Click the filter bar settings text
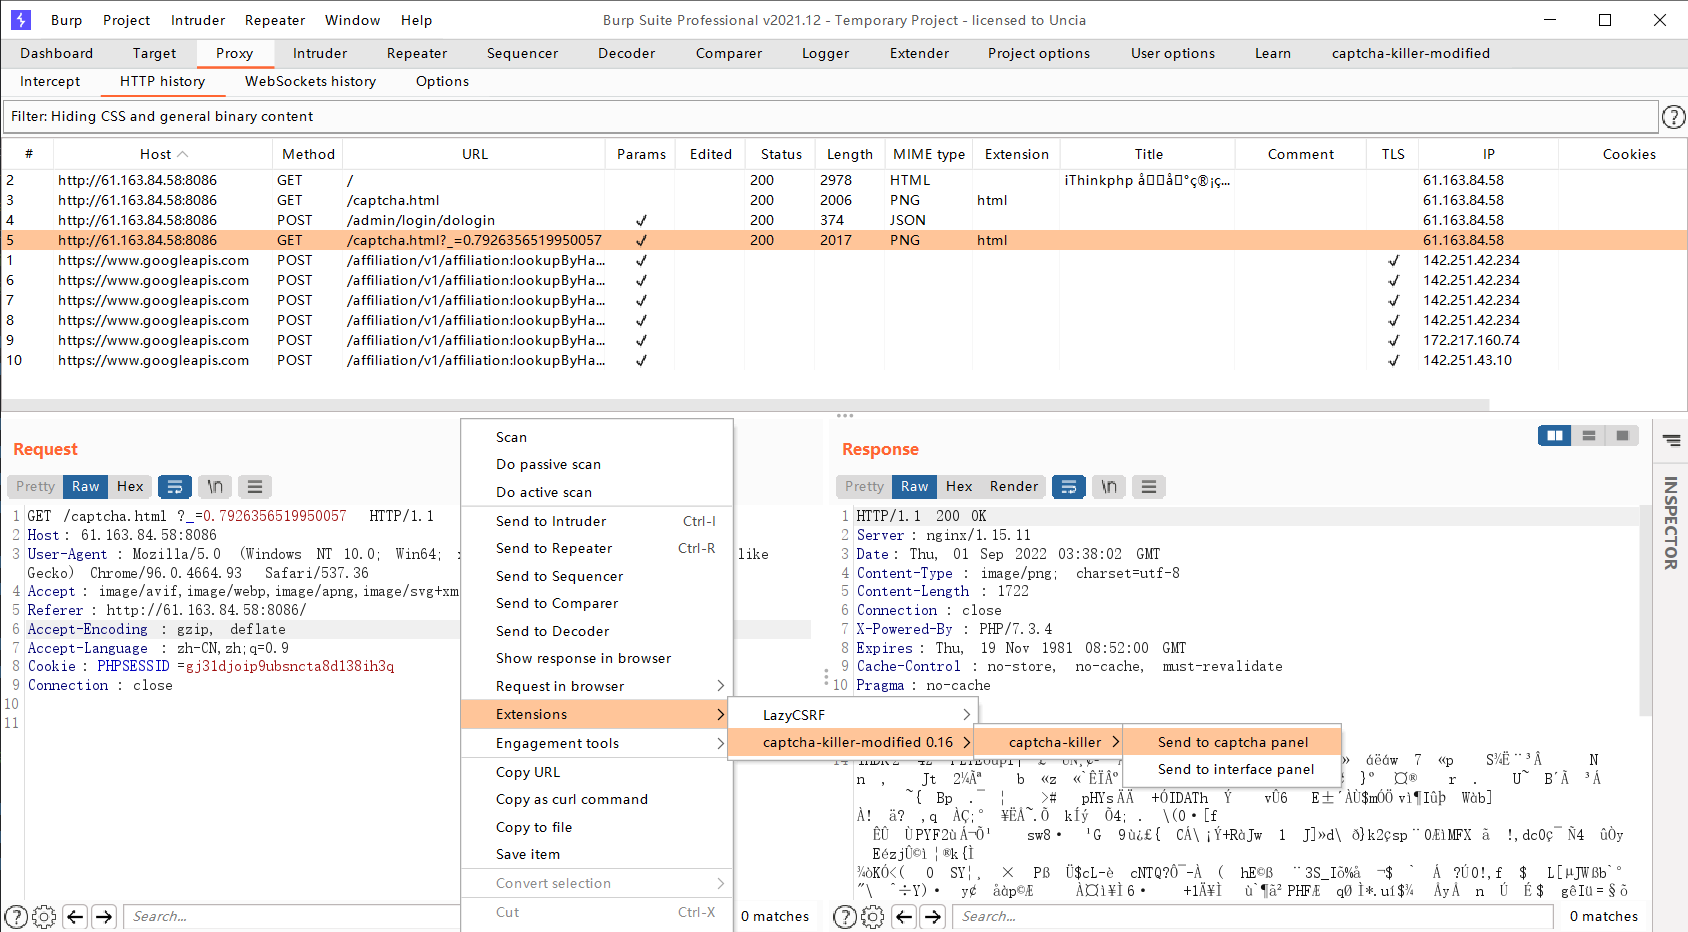 coord(162,117)
